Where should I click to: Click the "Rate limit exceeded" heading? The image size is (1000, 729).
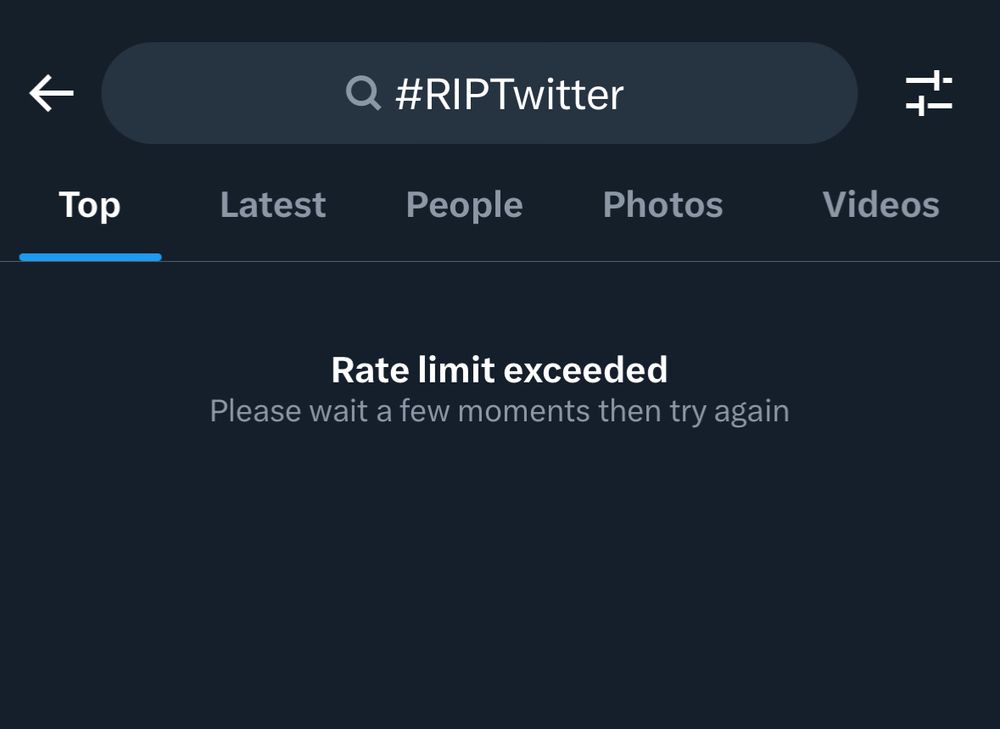[x=499, y=370]
